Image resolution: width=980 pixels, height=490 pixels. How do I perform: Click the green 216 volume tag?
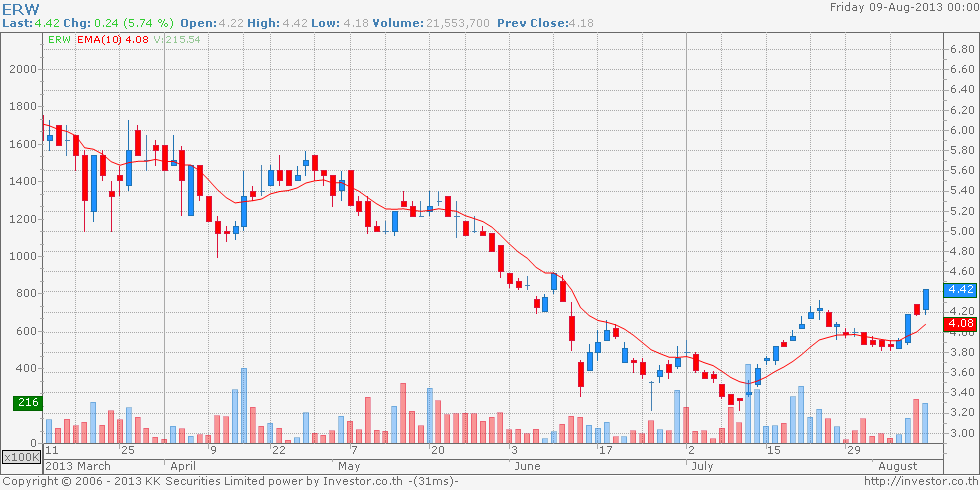coord(27,403)
